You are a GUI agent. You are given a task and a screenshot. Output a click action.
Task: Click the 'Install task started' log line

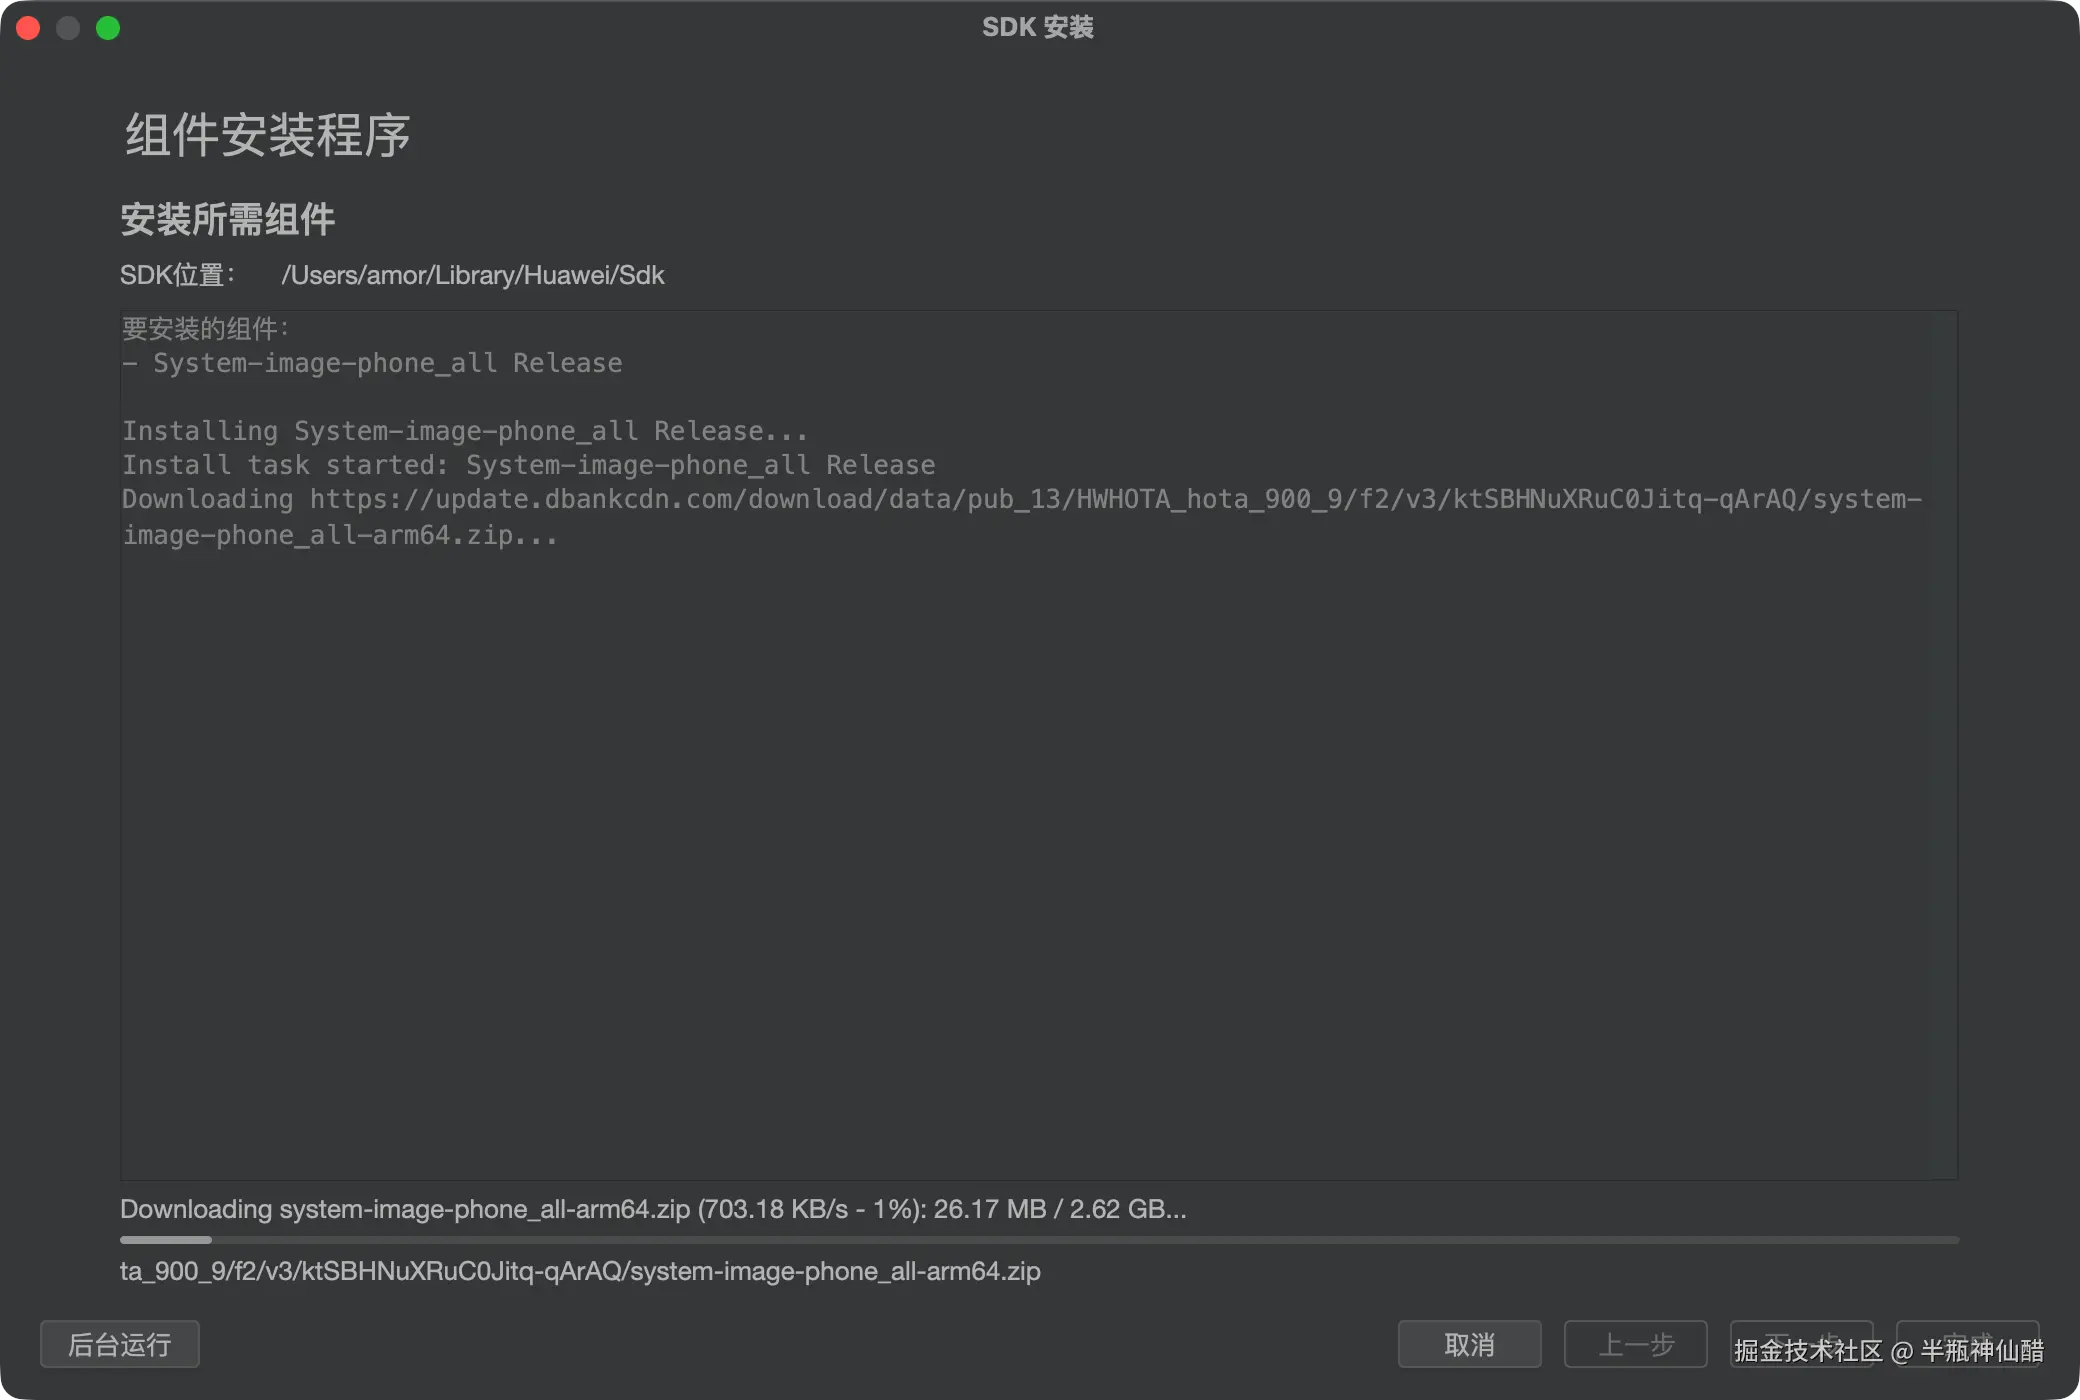(x=528, y=465)
